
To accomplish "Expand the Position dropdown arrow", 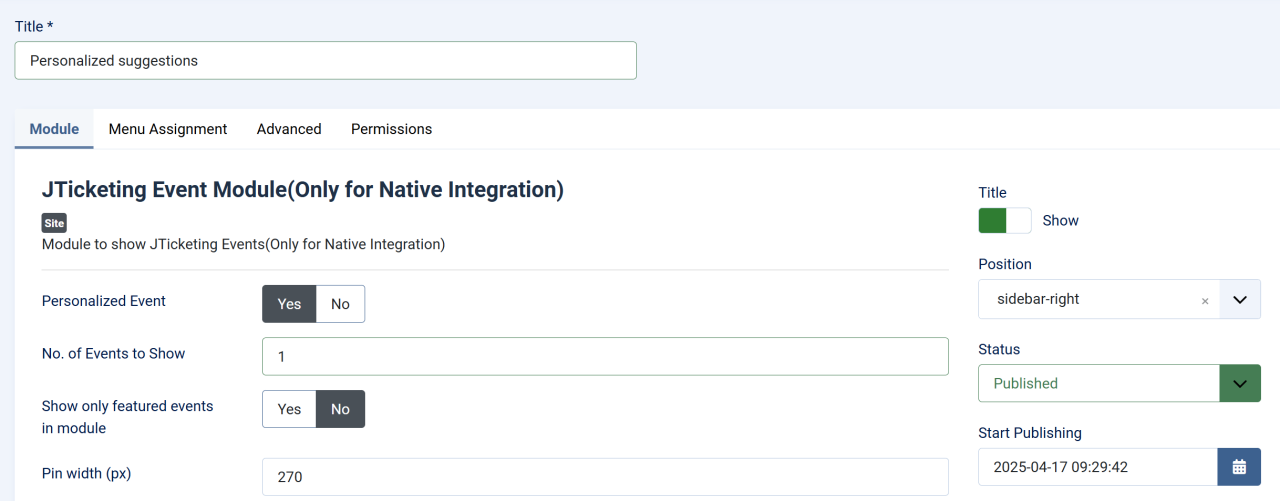I will coord(1240,299).
